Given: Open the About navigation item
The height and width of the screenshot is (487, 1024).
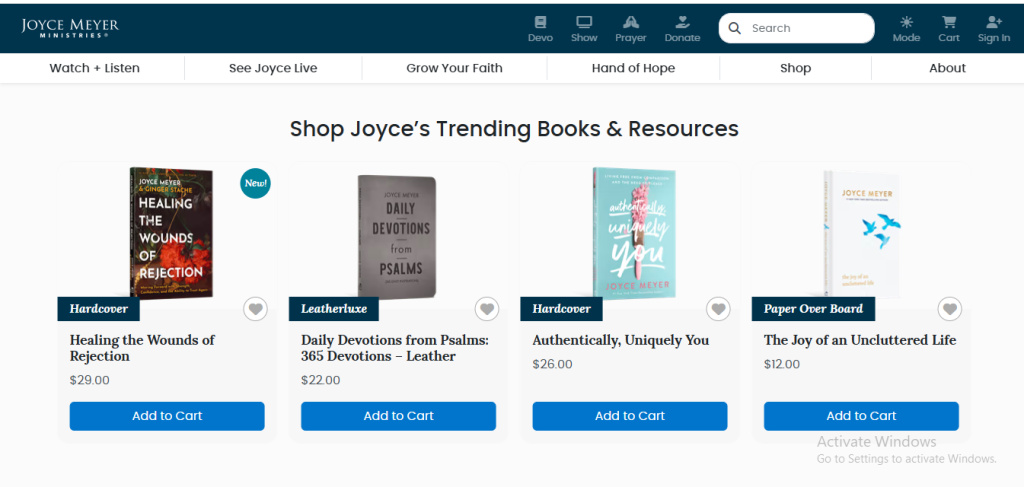Looking at the screenshot, I should tap(947, 68).
